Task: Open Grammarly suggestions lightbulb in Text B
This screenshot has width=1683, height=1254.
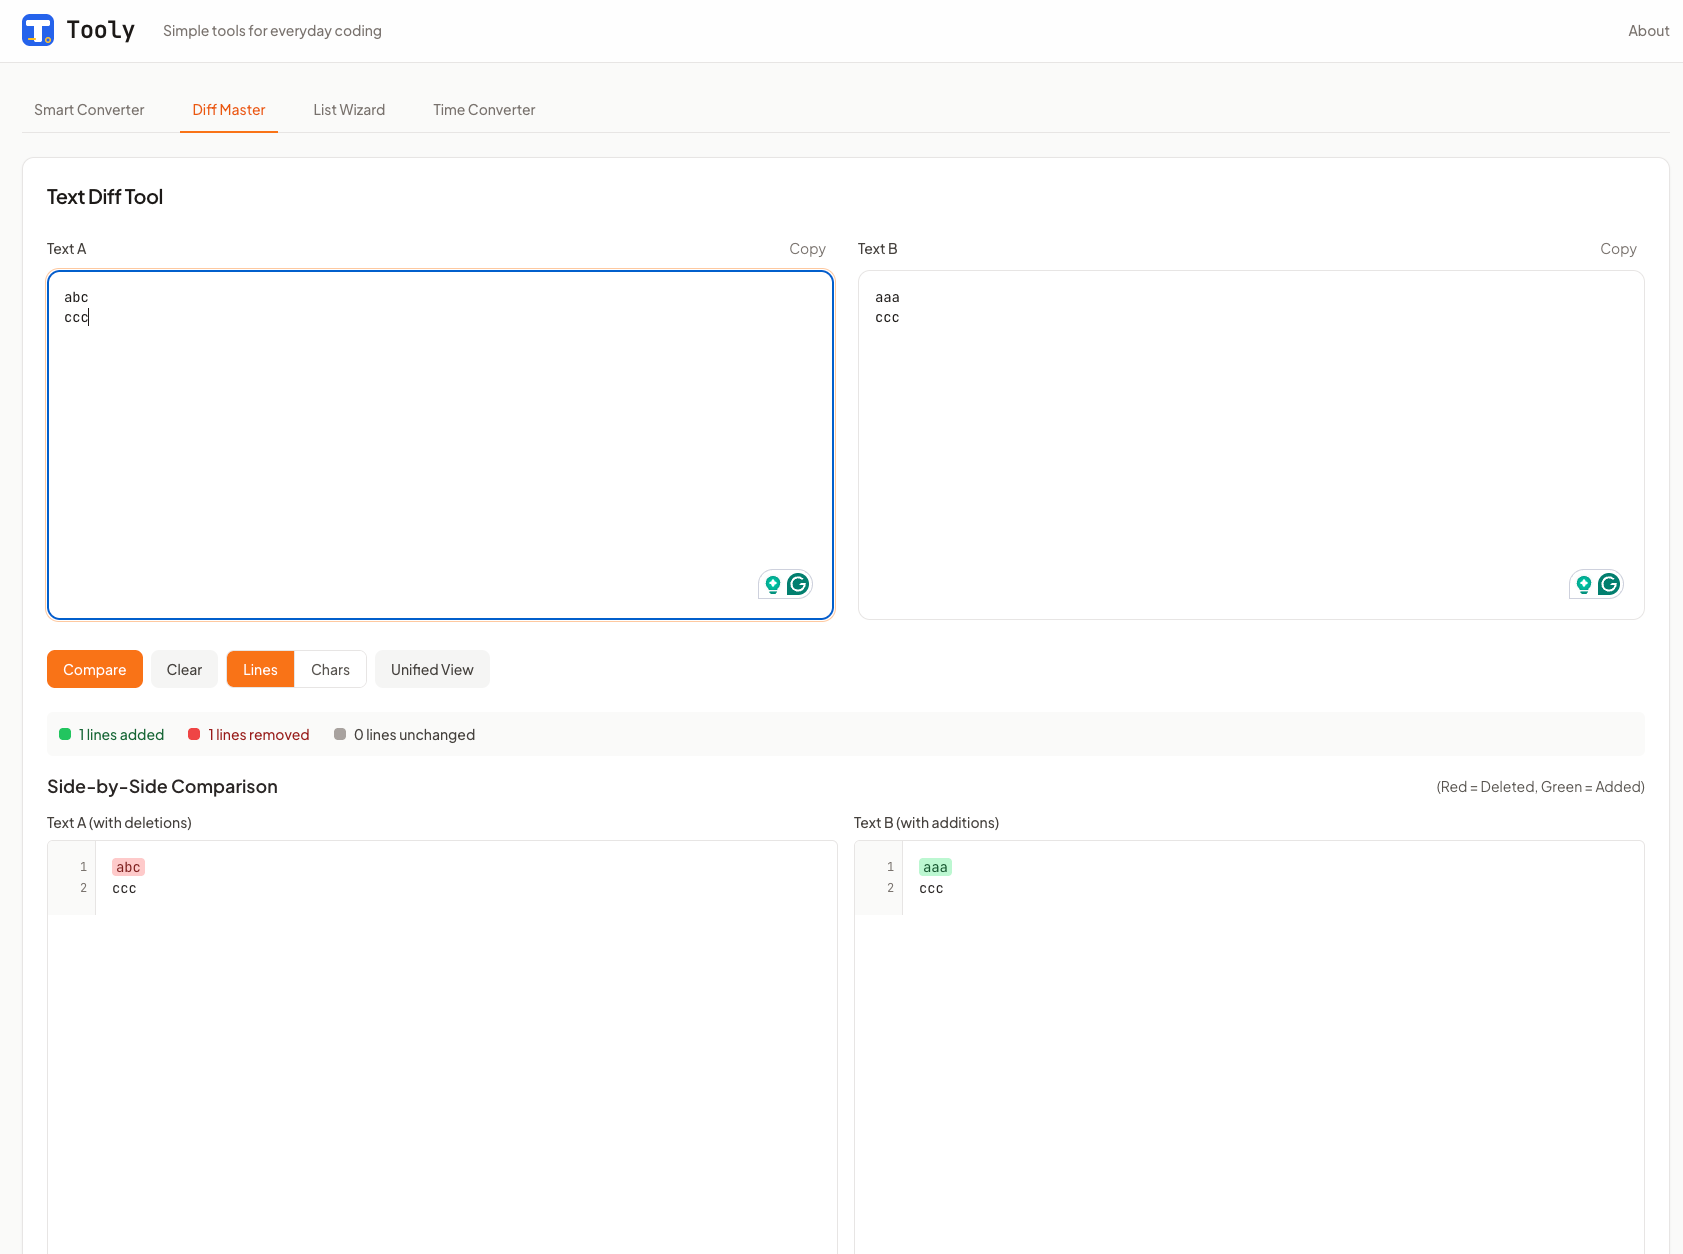Action: click(x=1583, y=584)
